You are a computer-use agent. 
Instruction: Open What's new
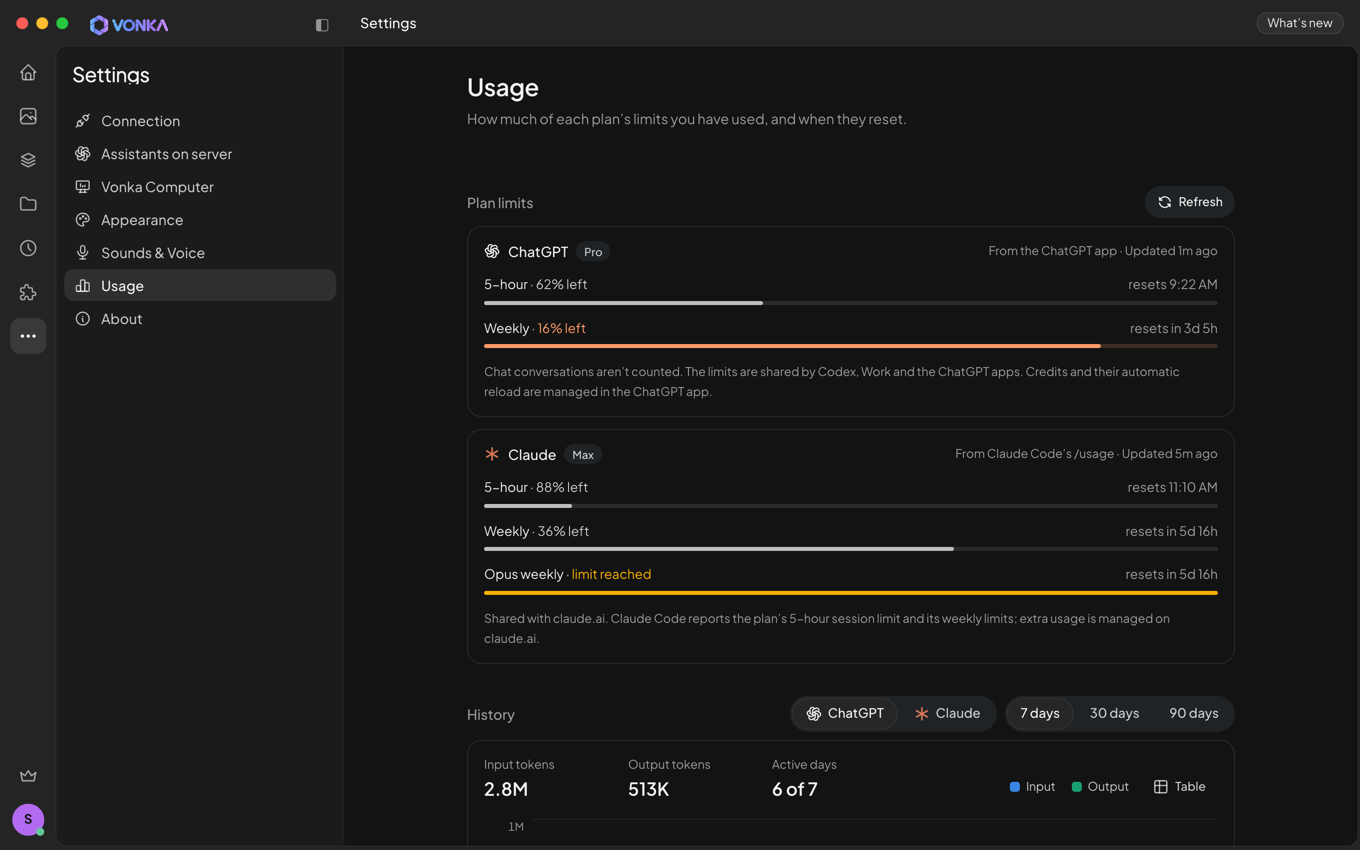point(1300,23)
